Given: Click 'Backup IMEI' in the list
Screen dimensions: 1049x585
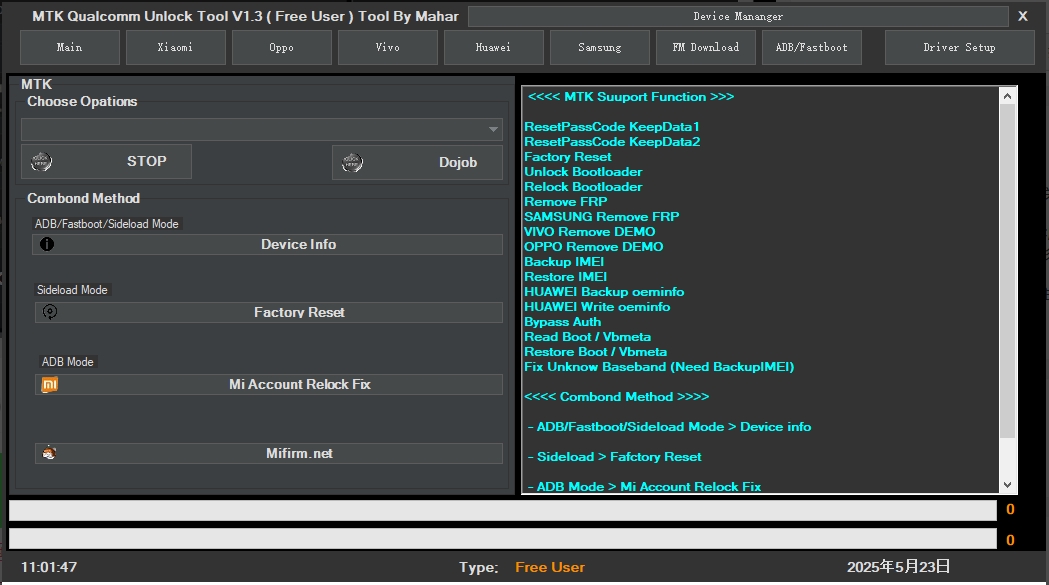Looking at the screenshot, I should 564,262.
